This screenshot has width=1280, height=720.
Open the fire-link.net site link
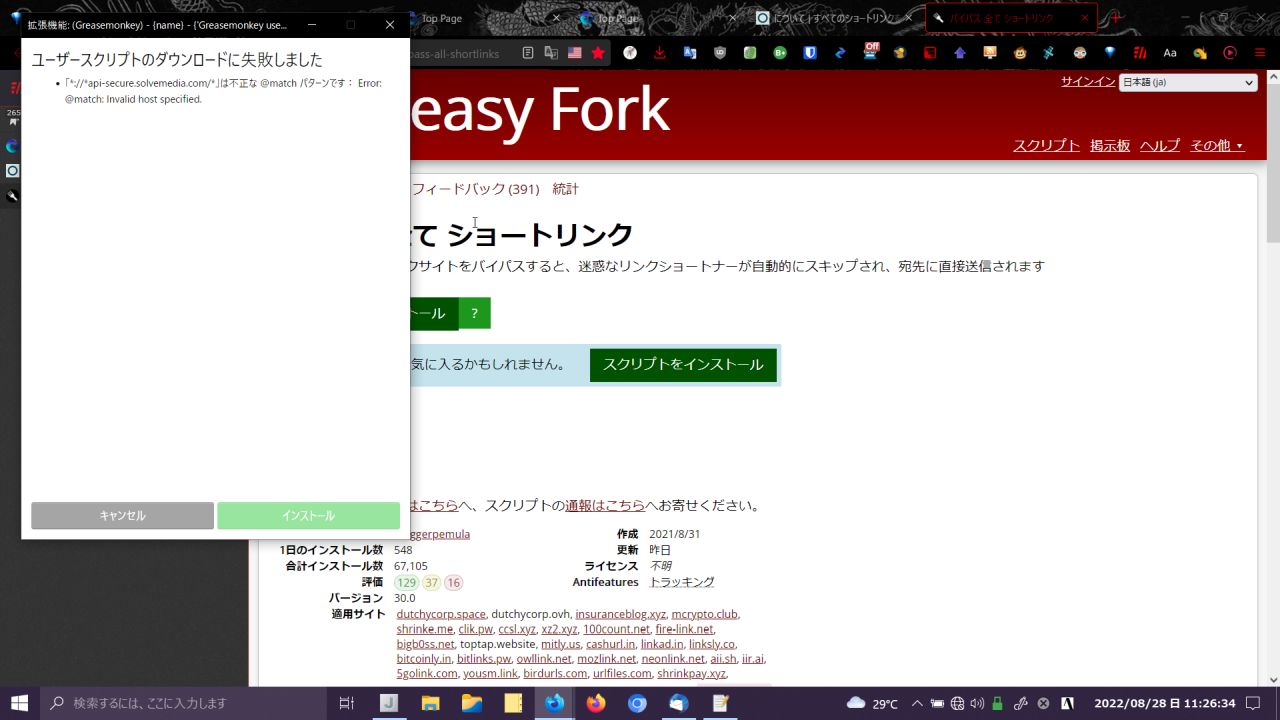[684, 629]
